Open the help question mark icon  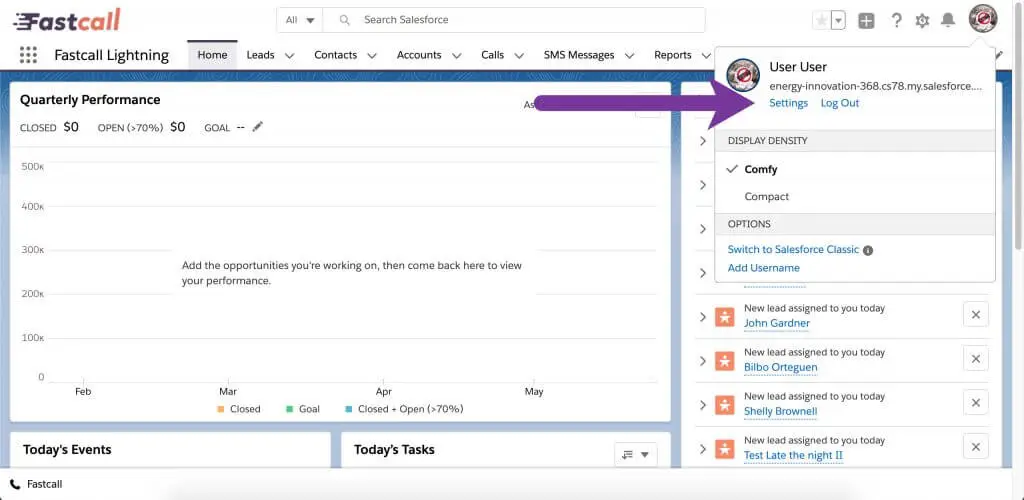[x=897, y=20]
